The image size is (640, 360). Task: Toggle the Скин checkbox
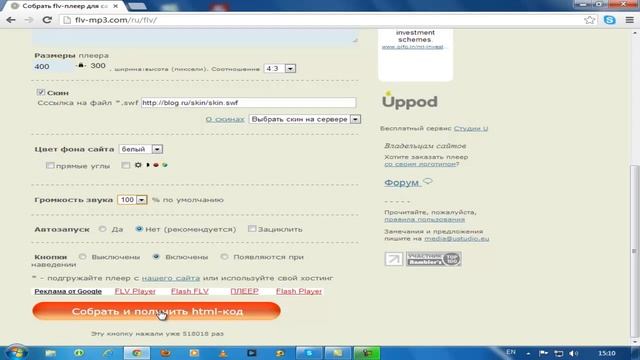coord(40,92)
